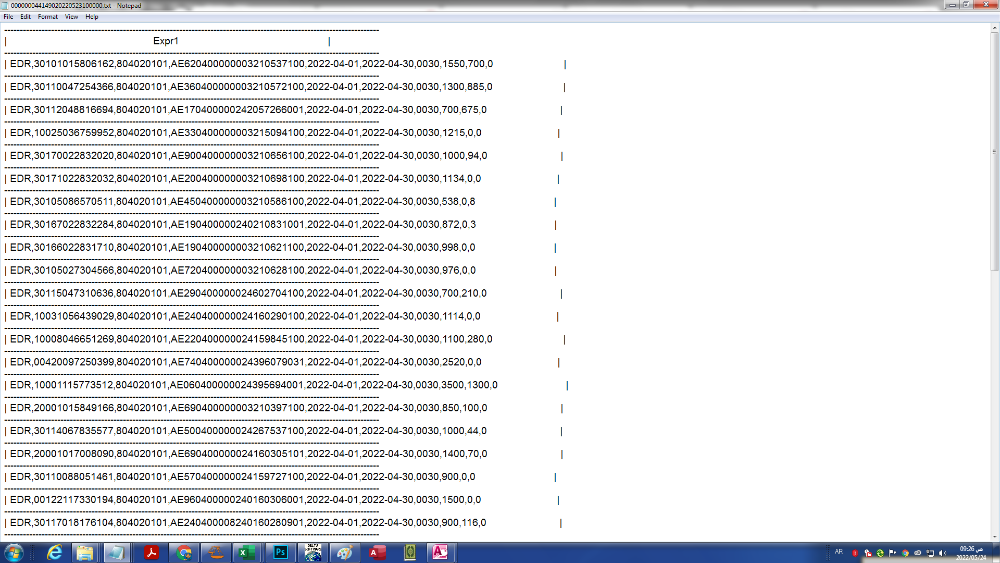This screenshot has height=563, width=1000.
Task: Open the Windows Start menu orb
Action: pos(13,552)
